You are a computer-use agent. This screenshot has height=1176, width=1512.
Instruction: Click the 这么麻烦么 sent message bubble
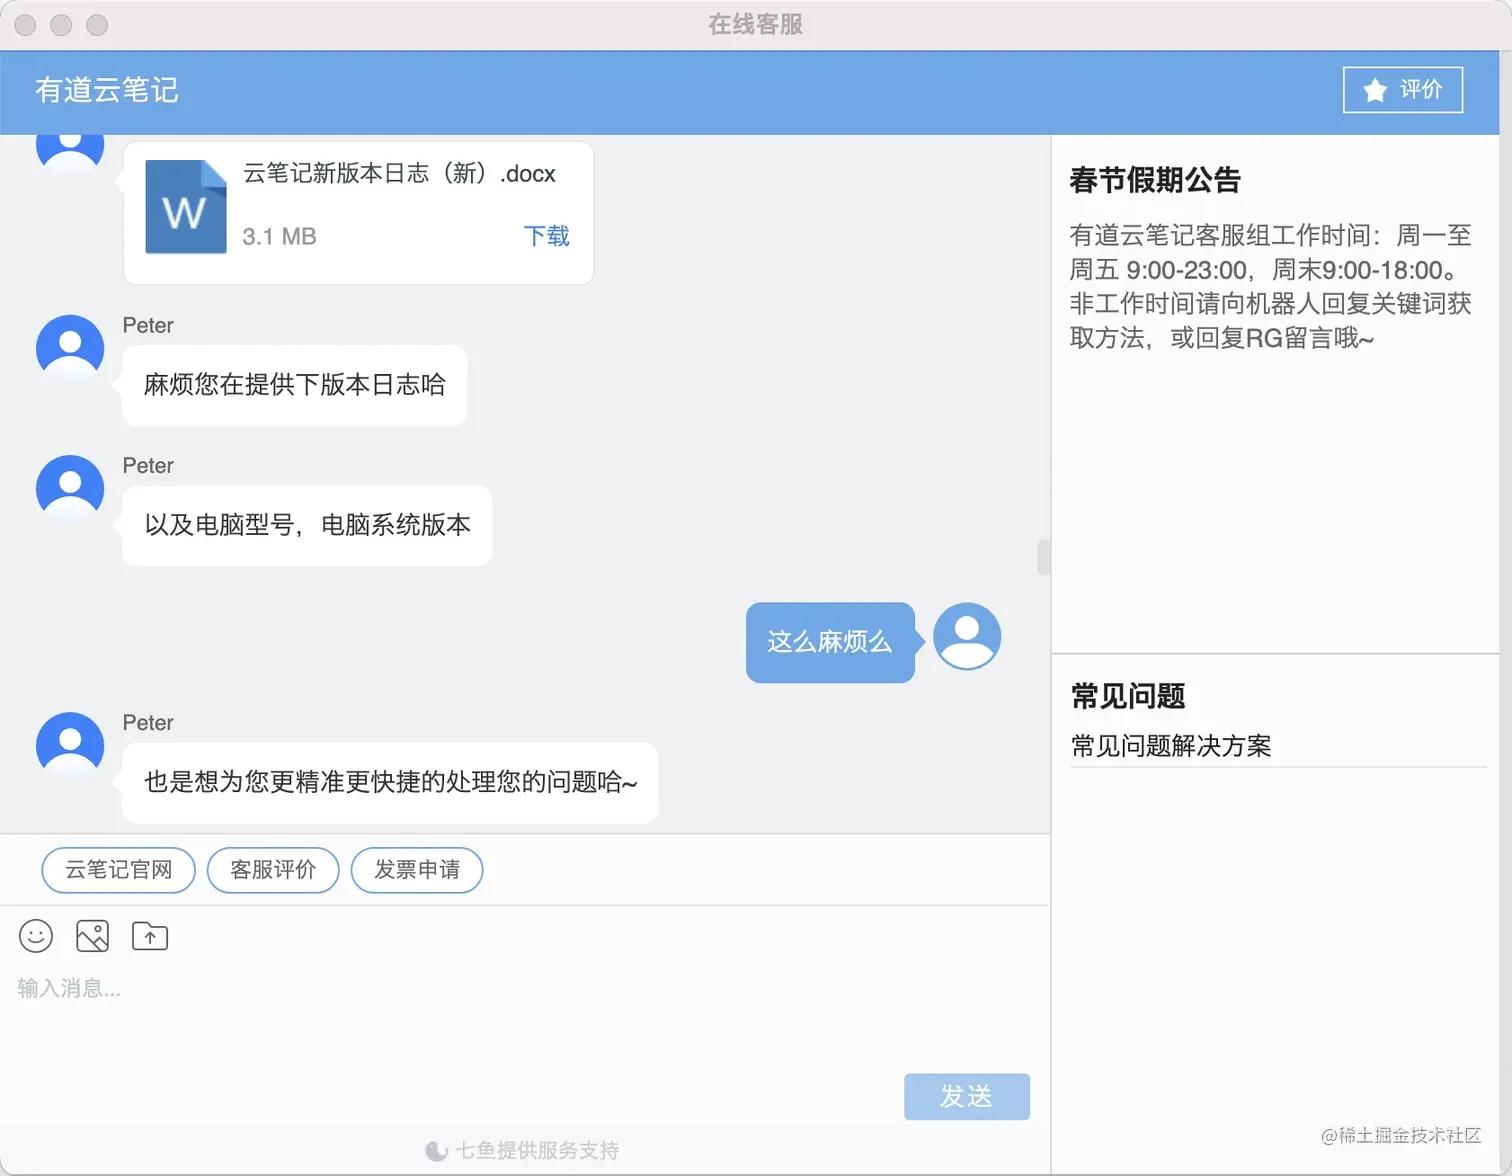(x=830, y=642)
